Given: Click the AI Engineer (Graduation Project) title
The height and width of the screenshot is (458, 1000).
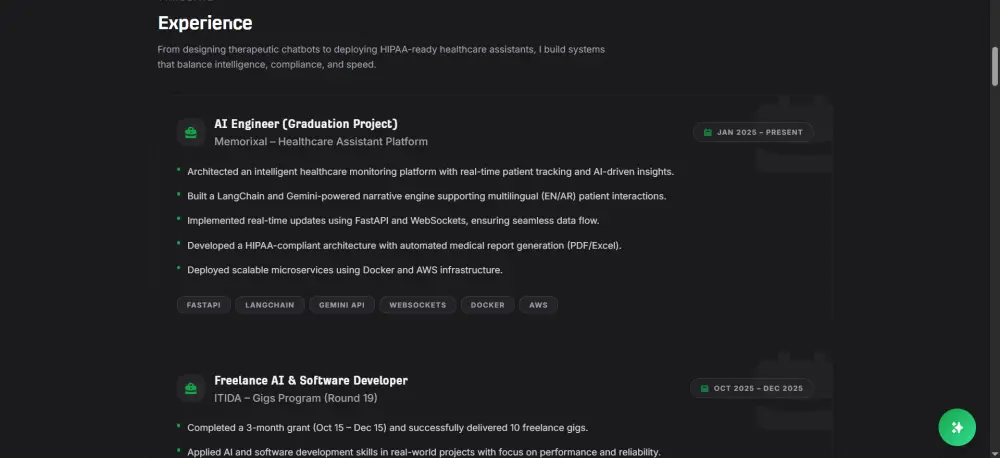Looking at the screenshot, I should [306, 124].
